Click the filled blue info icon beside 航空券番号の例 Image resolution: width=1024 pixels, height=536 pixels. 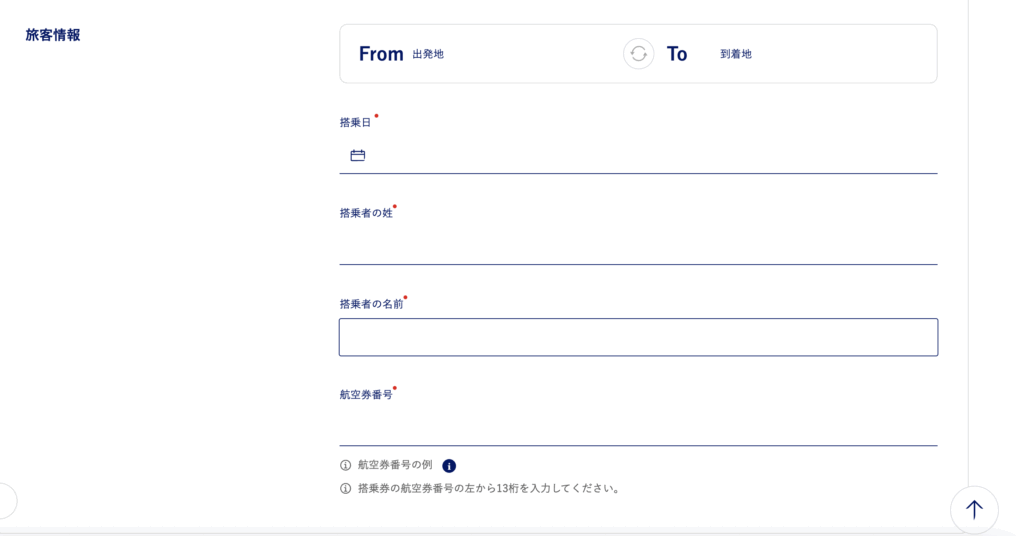click(x=449, y=465)
